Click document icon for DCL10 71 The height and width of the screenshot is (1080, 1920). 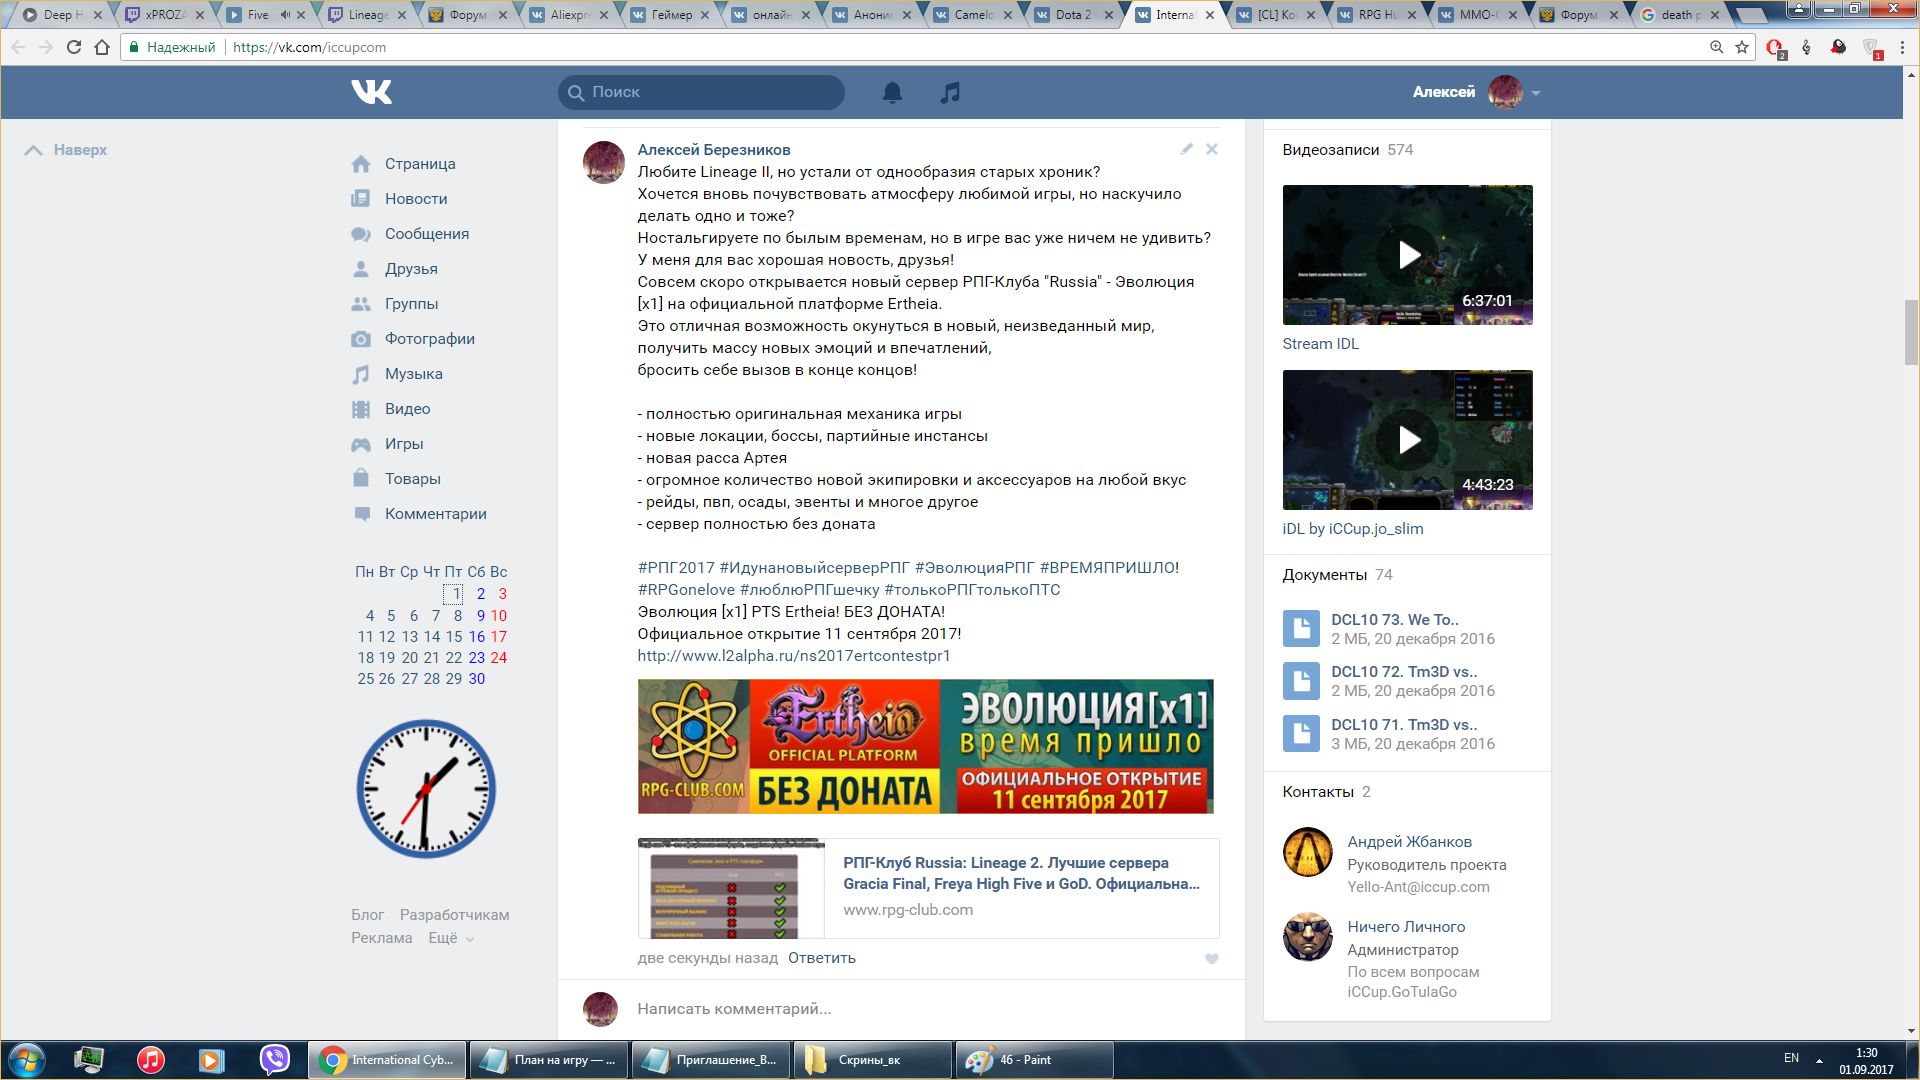coord(1301,734)
